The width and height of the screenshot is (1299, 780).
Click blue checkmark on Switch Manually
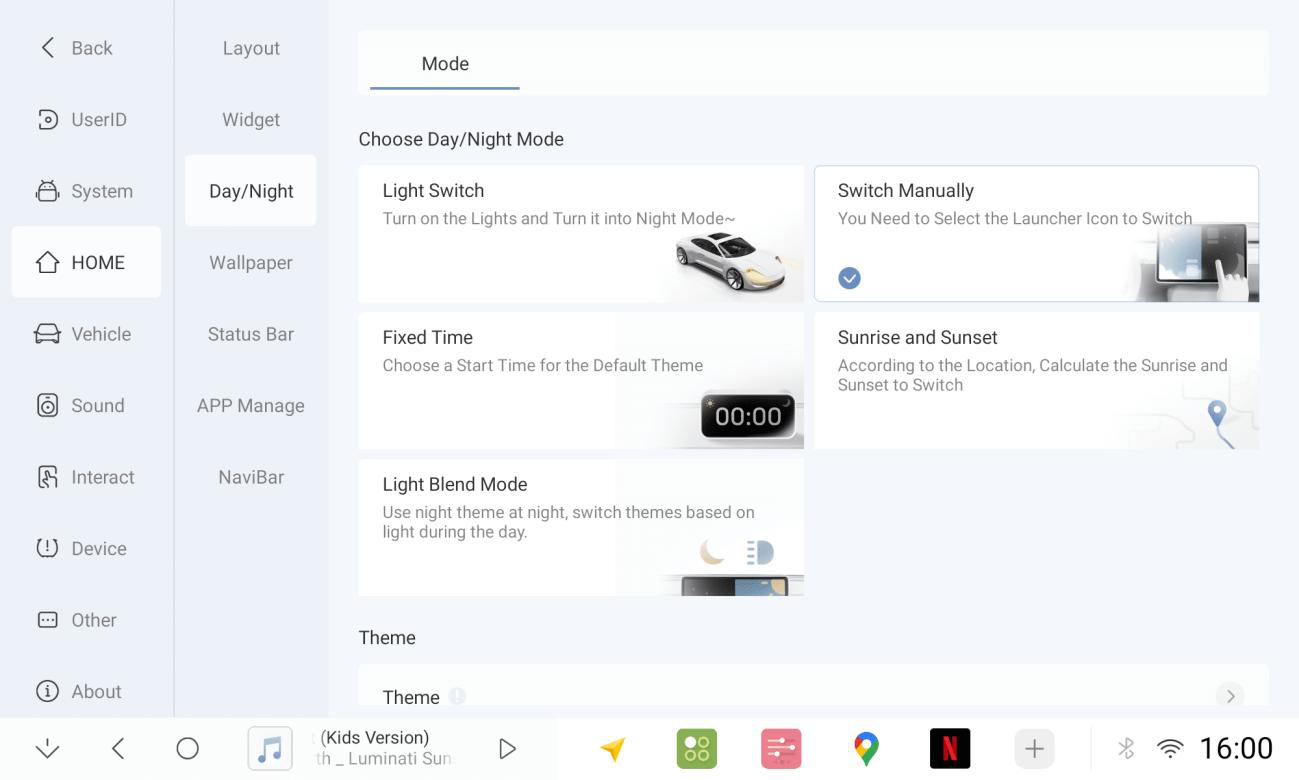tap(849, 278)
